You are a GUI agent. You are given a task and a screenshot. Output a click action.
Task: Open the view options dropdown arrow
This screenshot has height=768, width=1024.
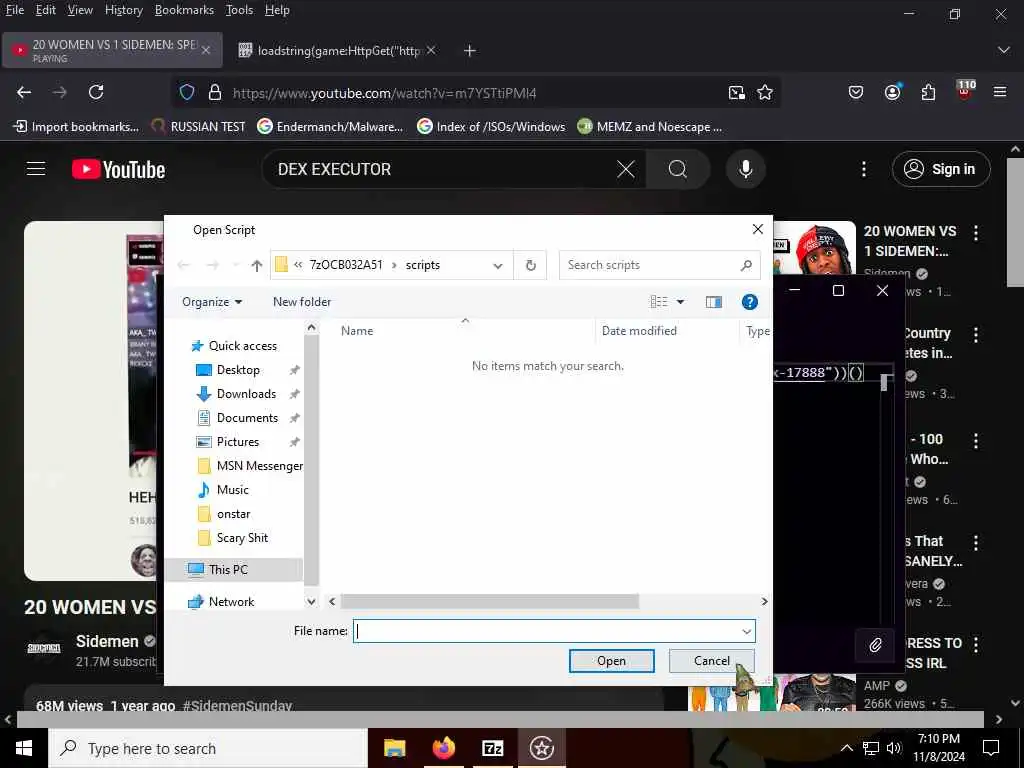point(680,302)
